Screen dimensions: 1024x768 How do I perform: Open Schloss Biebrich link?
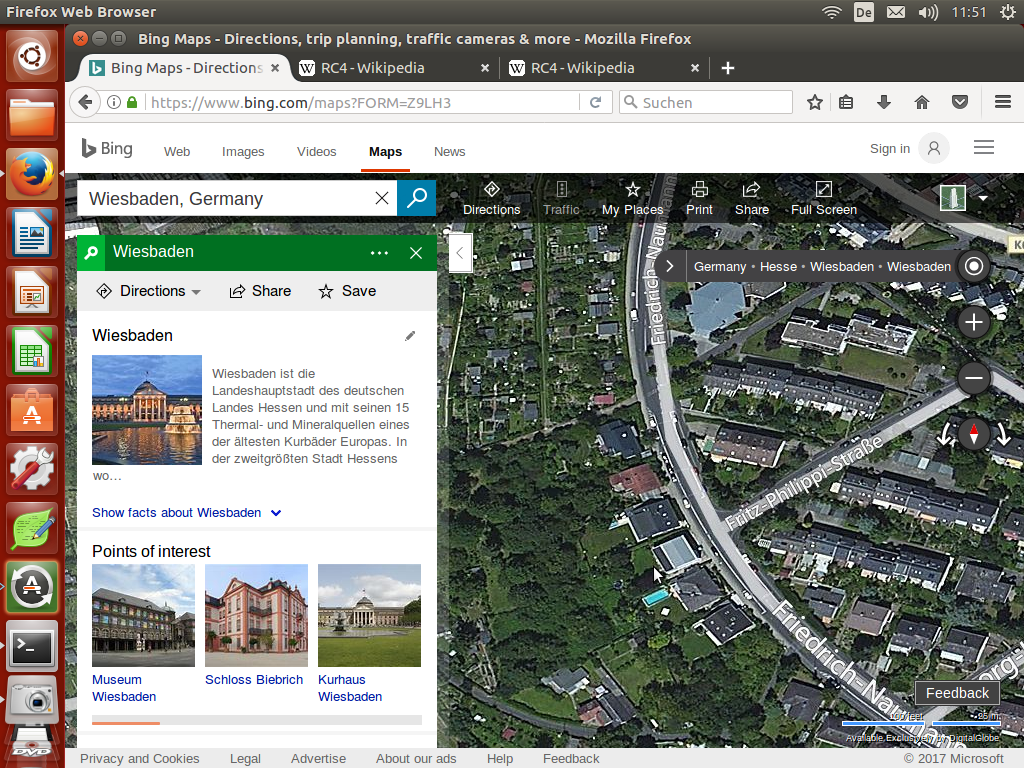pos(254,680)
